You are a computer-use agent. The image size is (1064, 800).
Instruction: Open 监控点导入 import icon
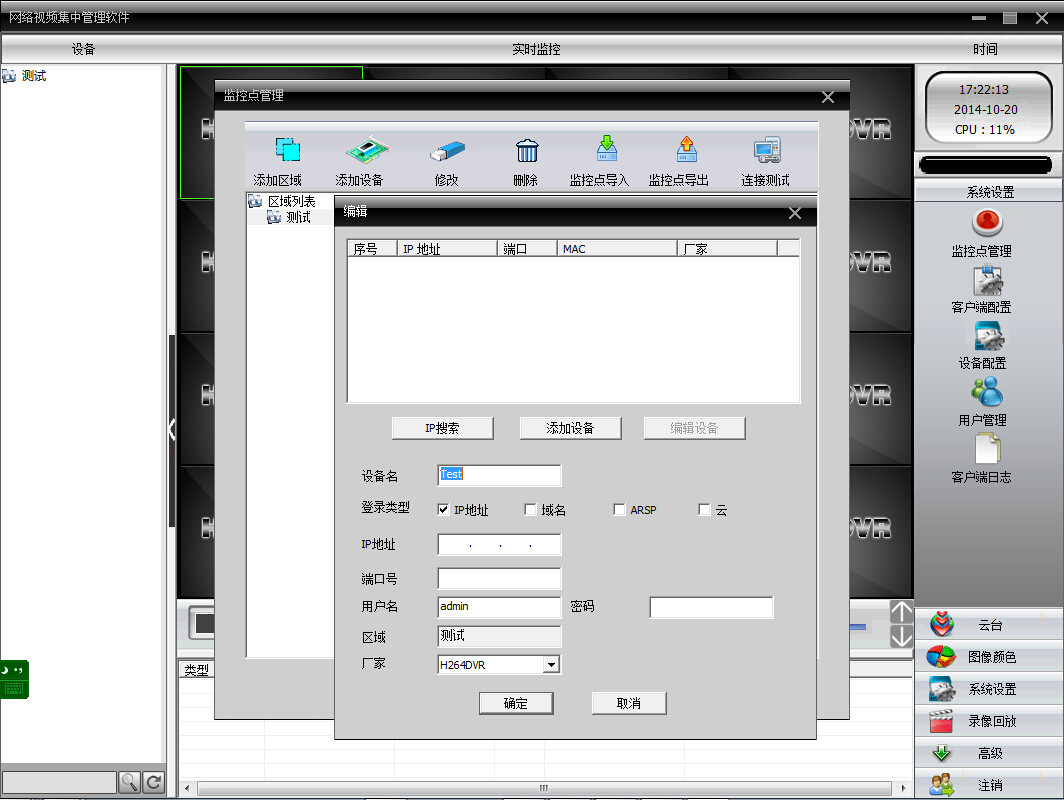[606, 150]
